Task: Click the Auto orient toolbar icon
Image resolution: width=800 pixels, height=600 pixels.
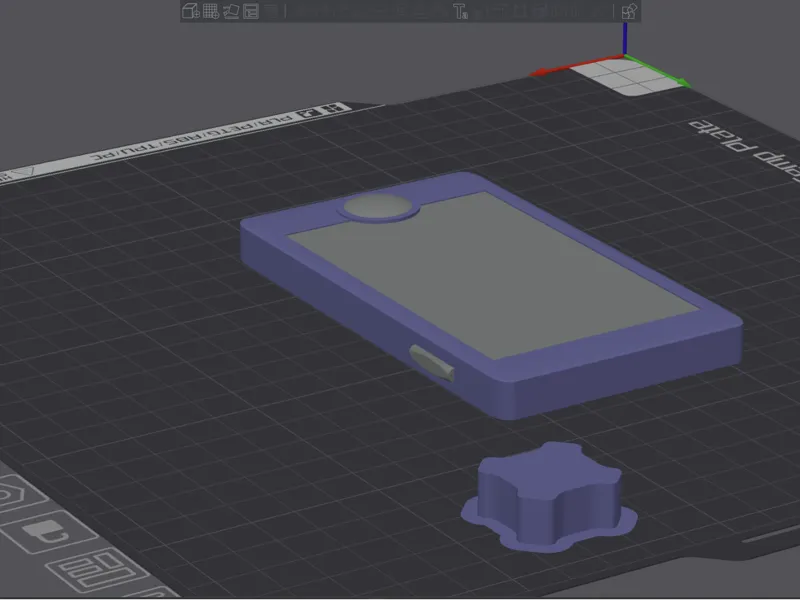Action: 231,11
